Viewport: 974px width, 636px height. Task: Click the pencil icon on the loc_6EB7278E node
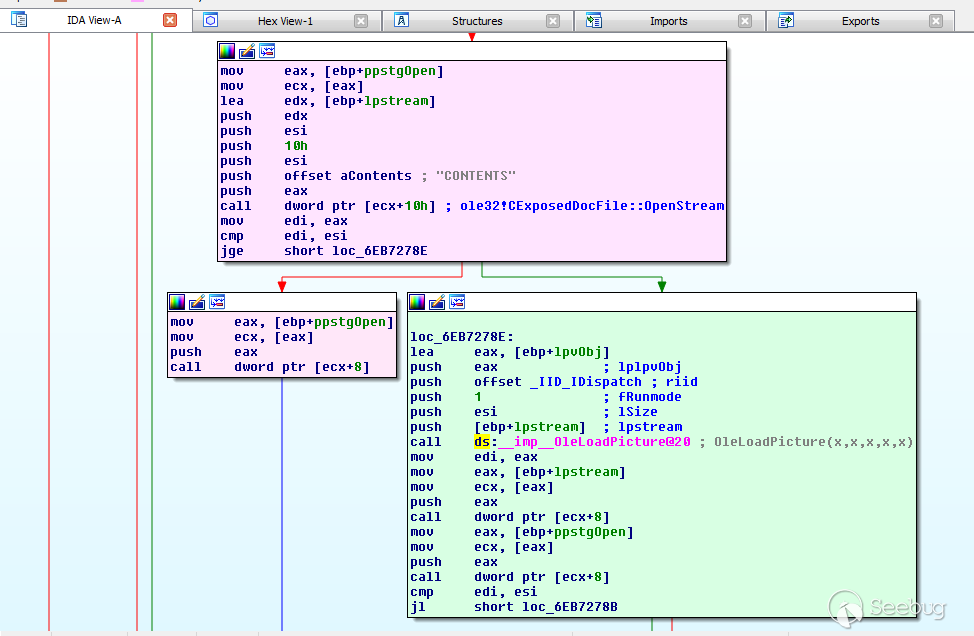coord(437,301)
